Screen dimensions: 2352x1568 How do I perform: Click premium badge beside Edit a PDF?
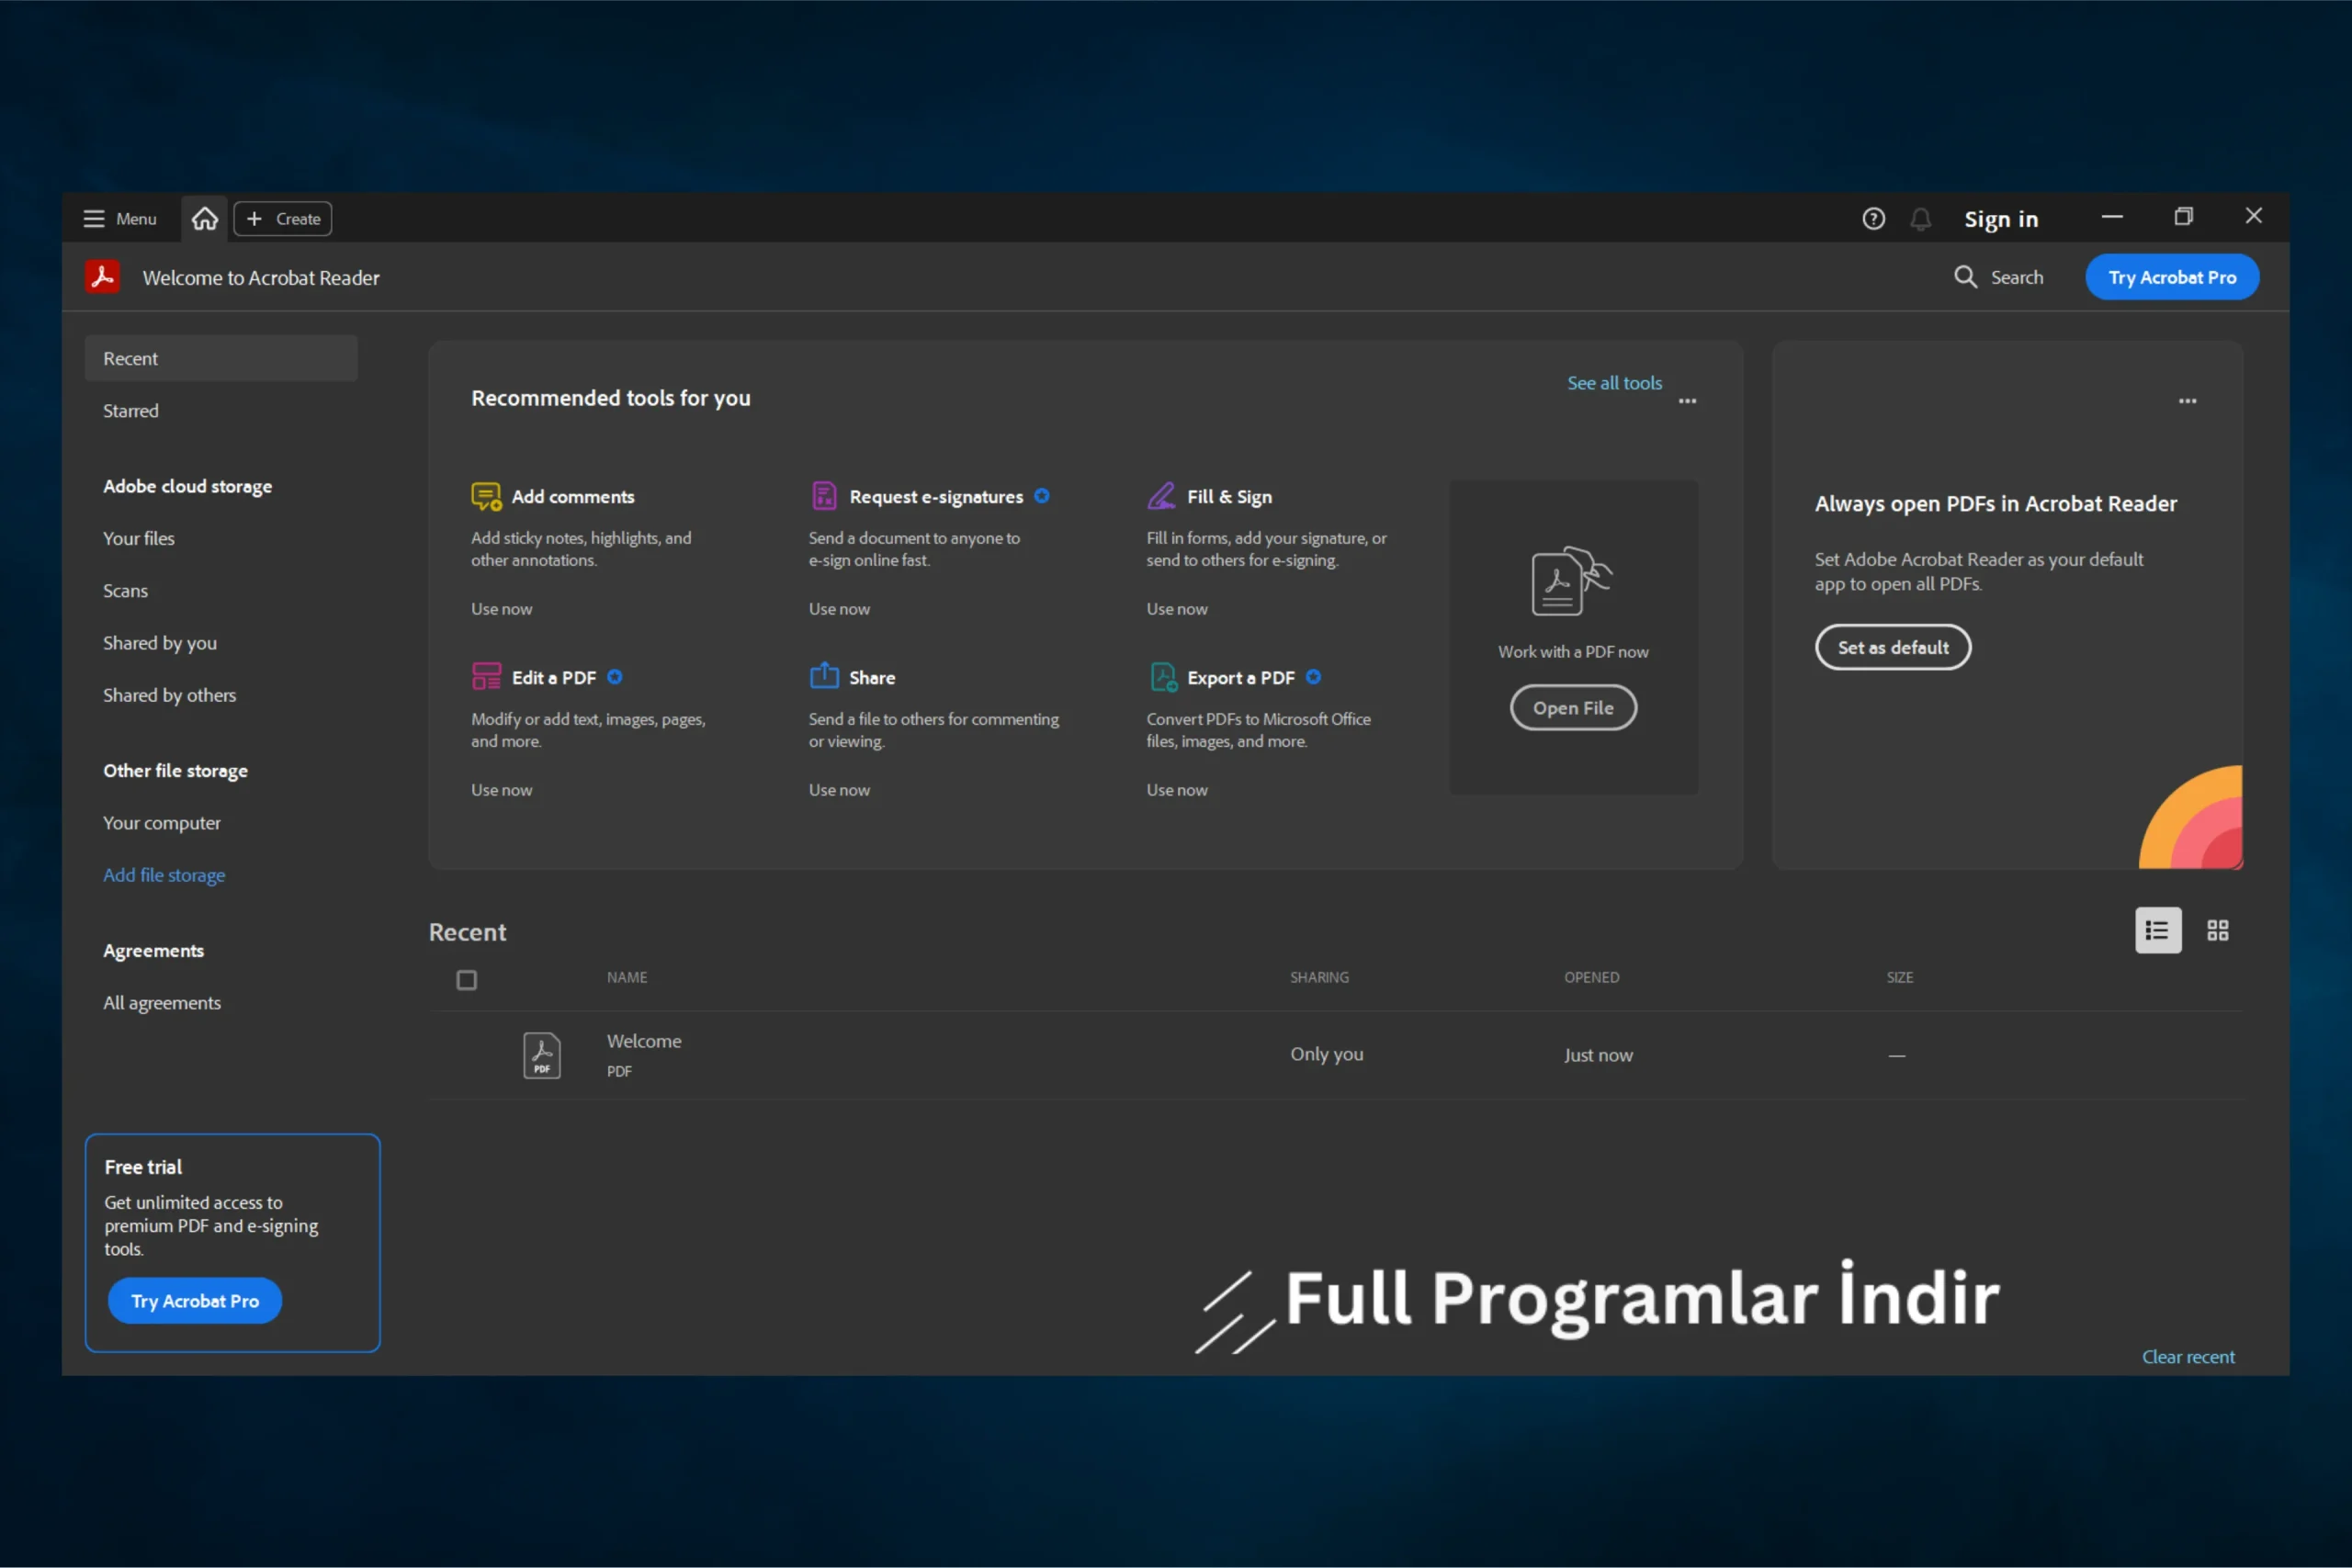coord(615,677)
